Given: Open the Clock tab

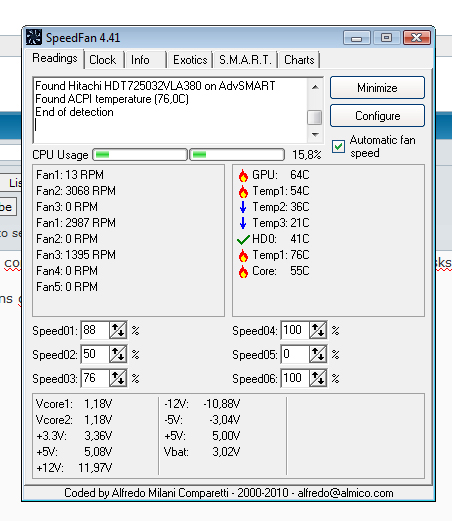Looking at the screenshot, I should click(103, 60).
